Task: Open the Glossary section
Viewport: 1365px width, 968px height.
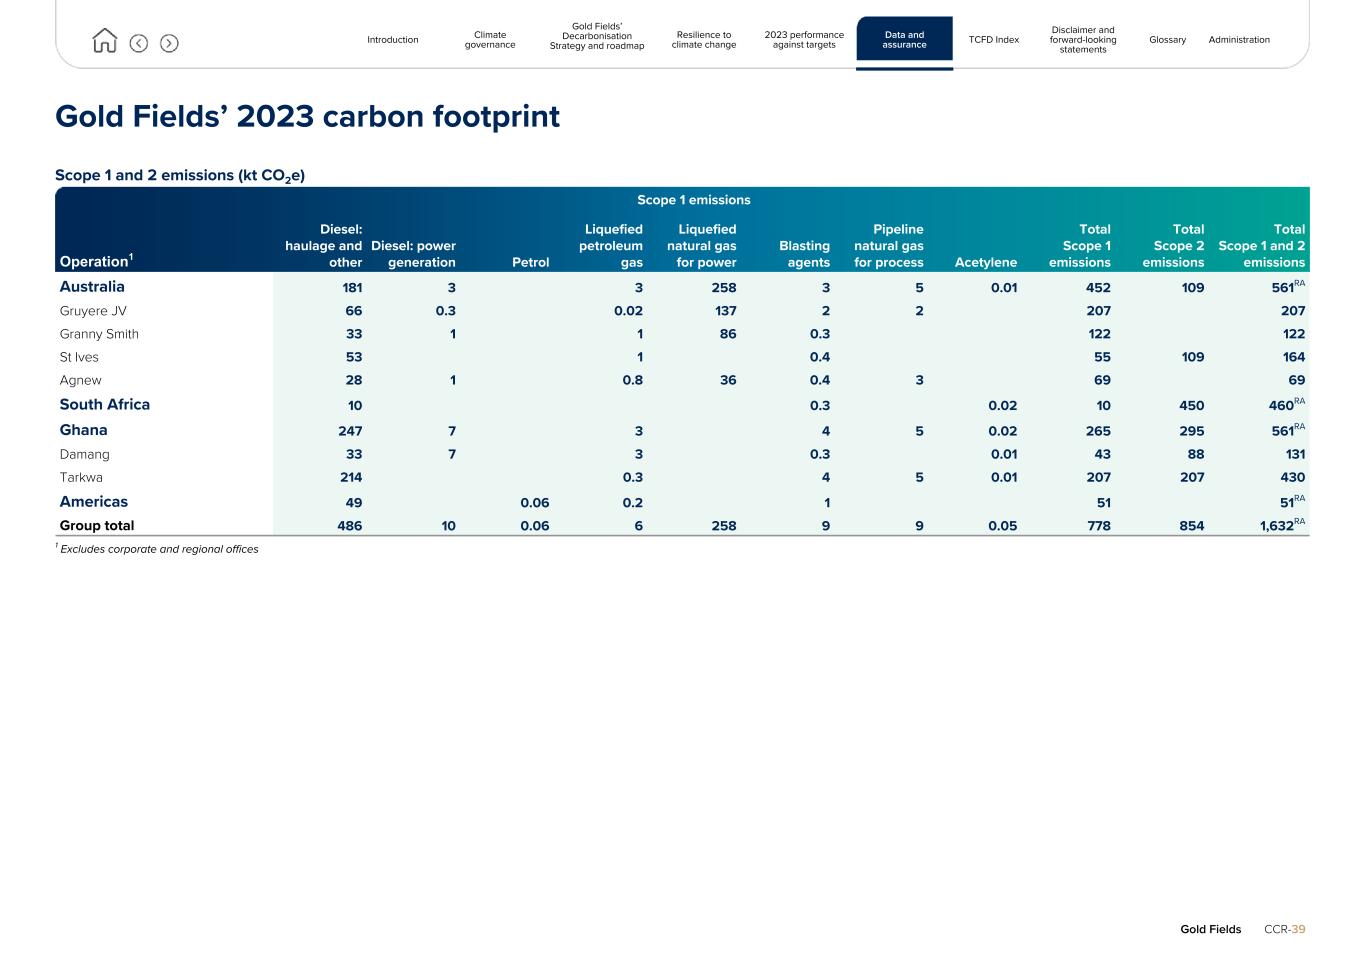Action: click(1167, 40)
